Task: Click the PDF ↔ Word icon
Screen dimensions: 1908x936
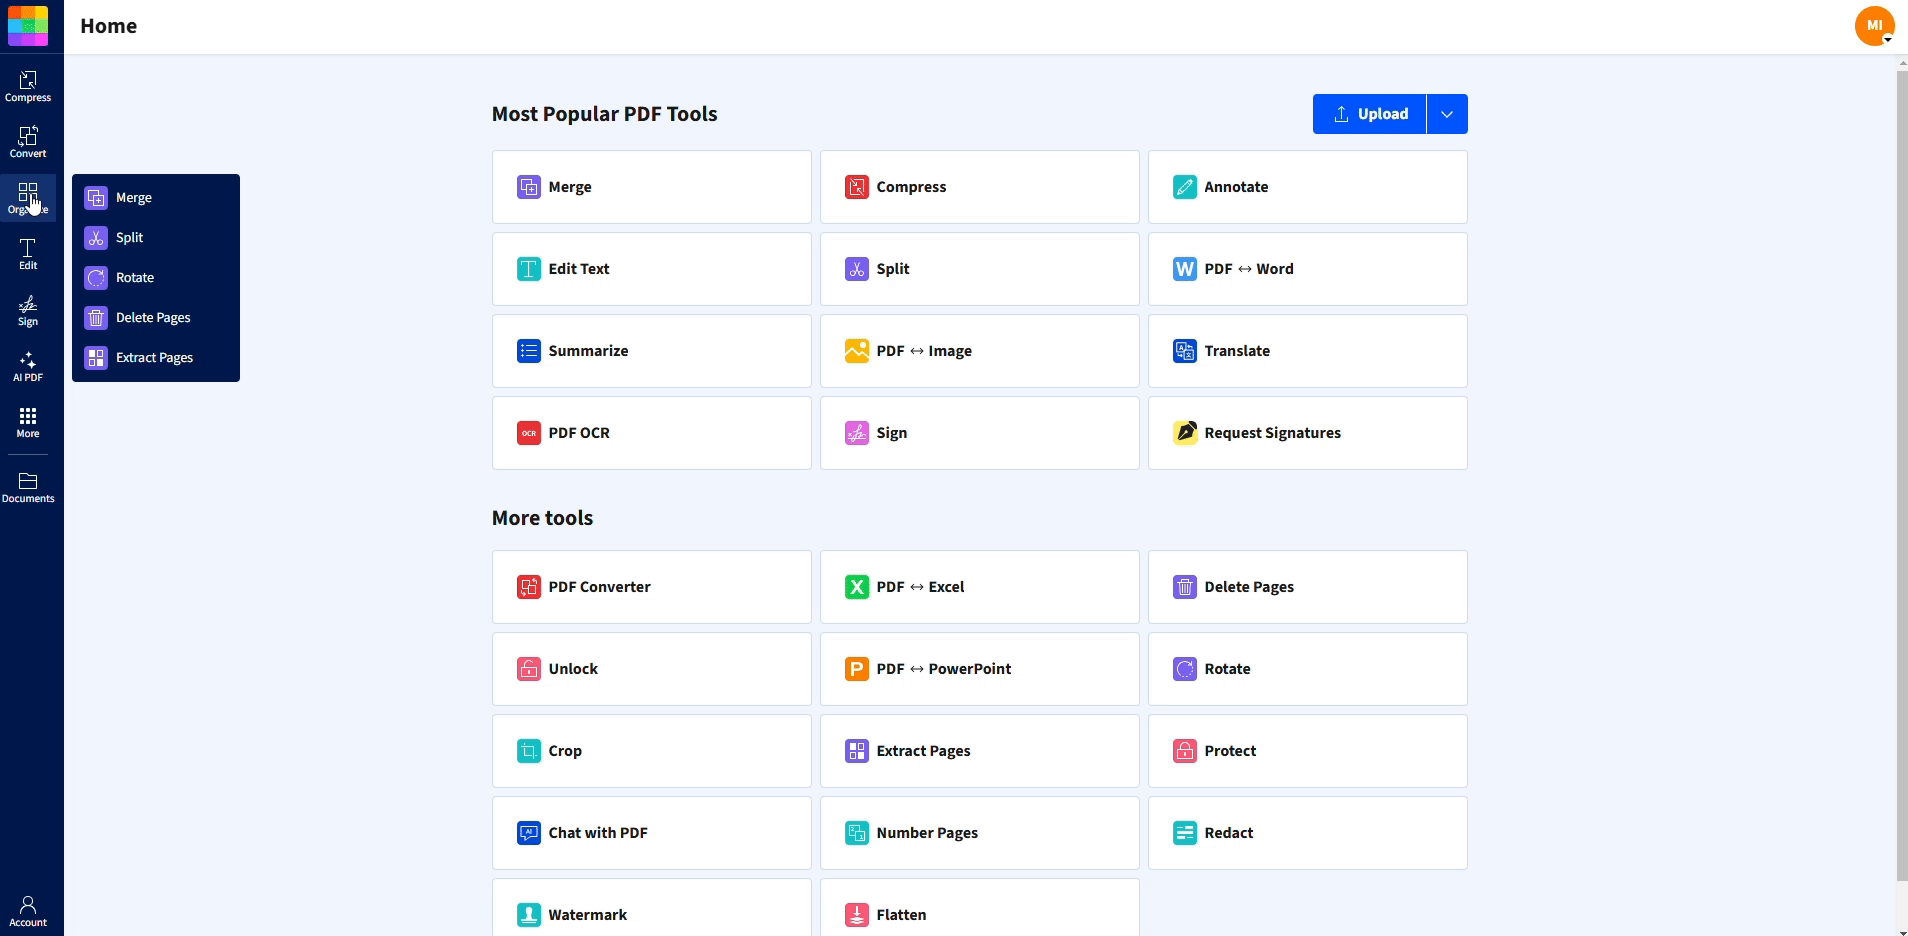Action: (x=1185, y=269)
